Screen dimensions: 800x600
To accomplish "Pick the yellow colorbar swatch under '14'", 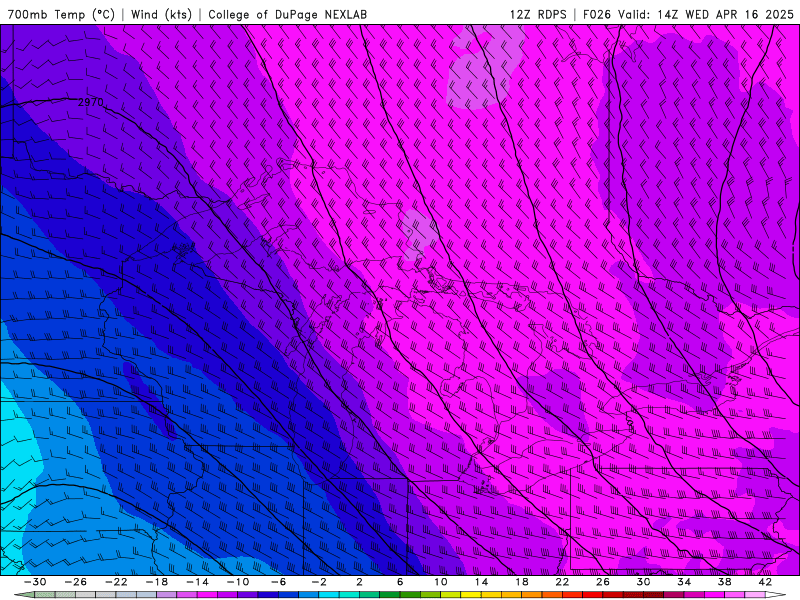I will [471, 595].
